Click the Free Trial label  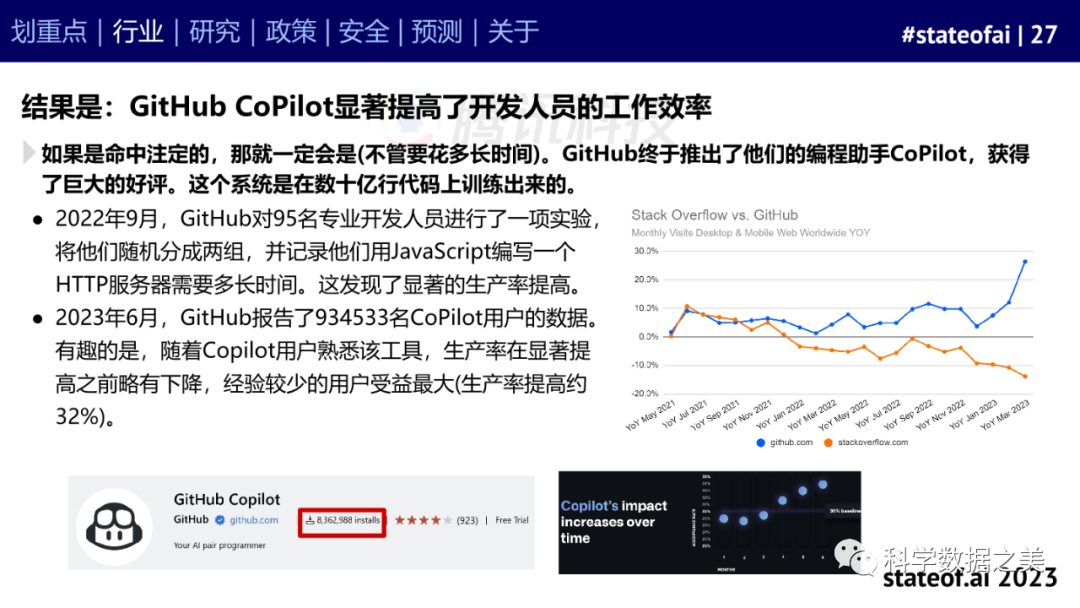(512, 520)
